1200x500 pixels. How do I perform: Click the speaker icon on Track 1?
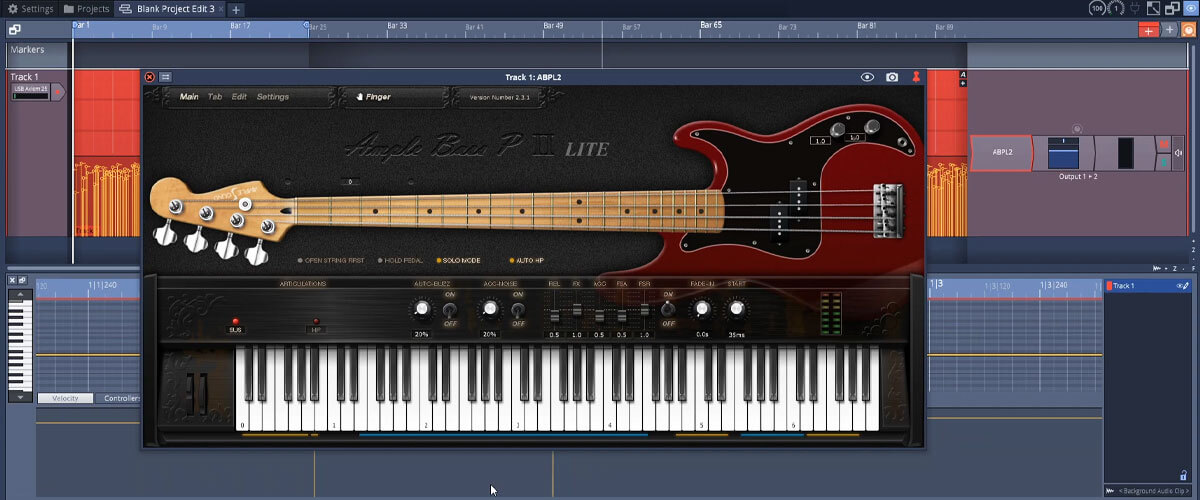coord(1179,153)
